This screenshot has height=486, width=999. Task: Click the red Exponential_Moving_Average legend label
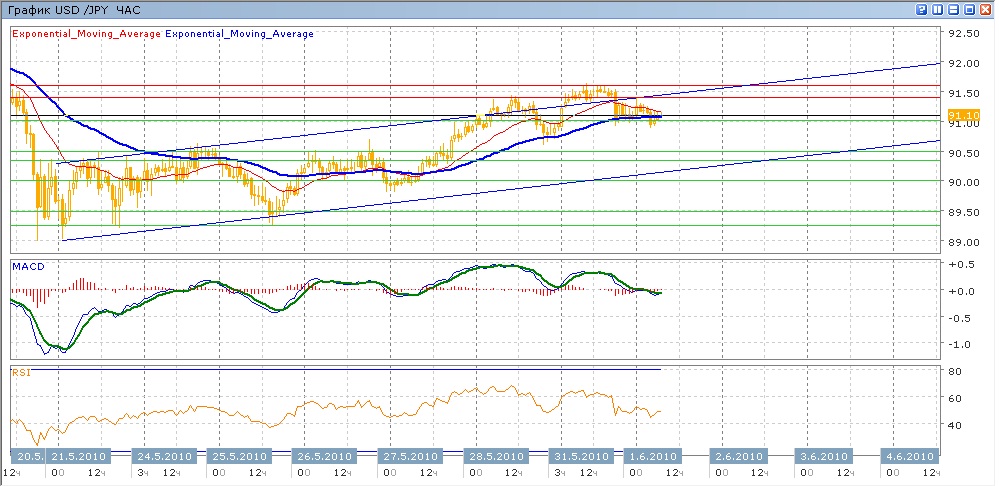coord(85,33)
